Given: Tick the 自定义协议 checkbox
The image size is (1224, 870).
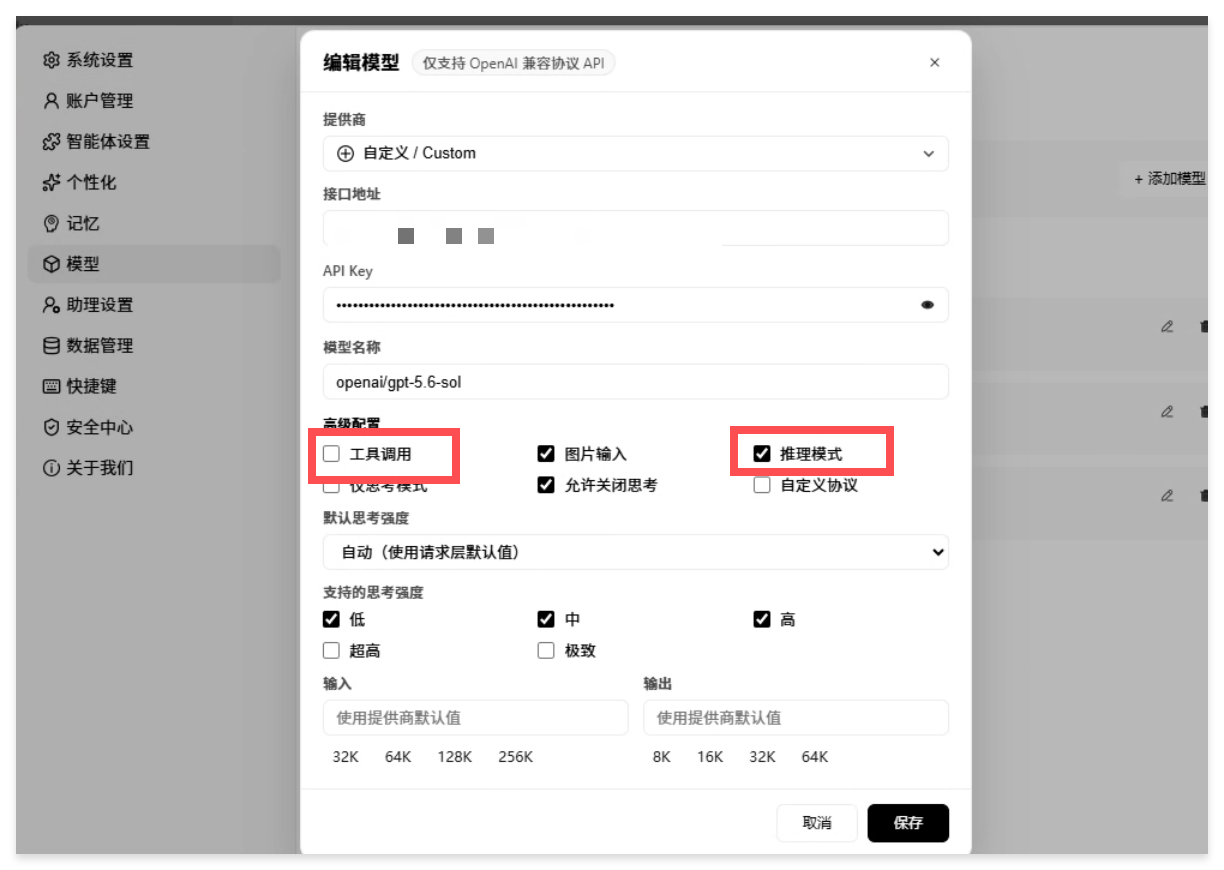Looking at the screenshot, I should pyautogui.click(x=762, y=486).
